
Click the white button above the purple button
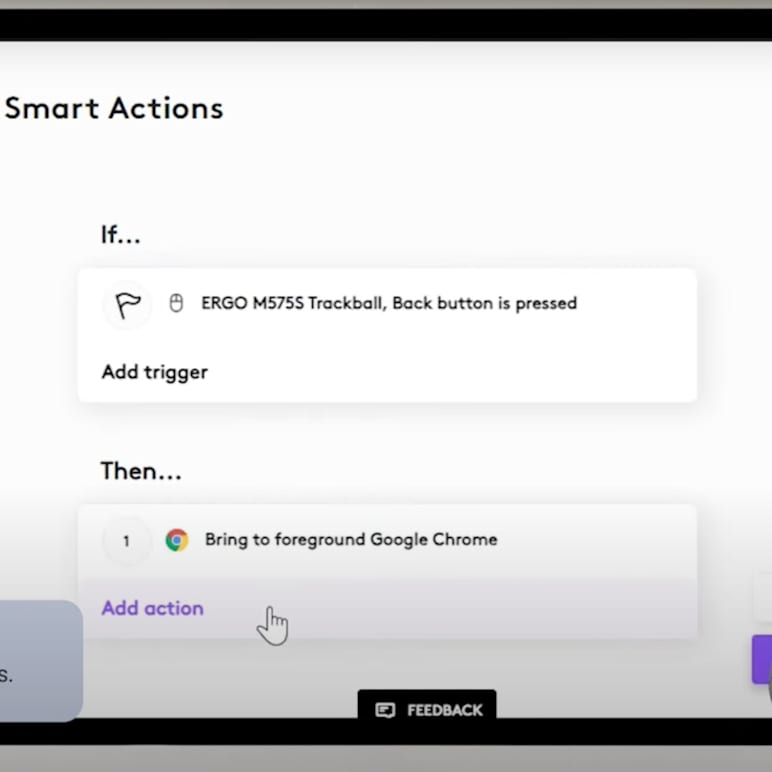click(762, 598)
